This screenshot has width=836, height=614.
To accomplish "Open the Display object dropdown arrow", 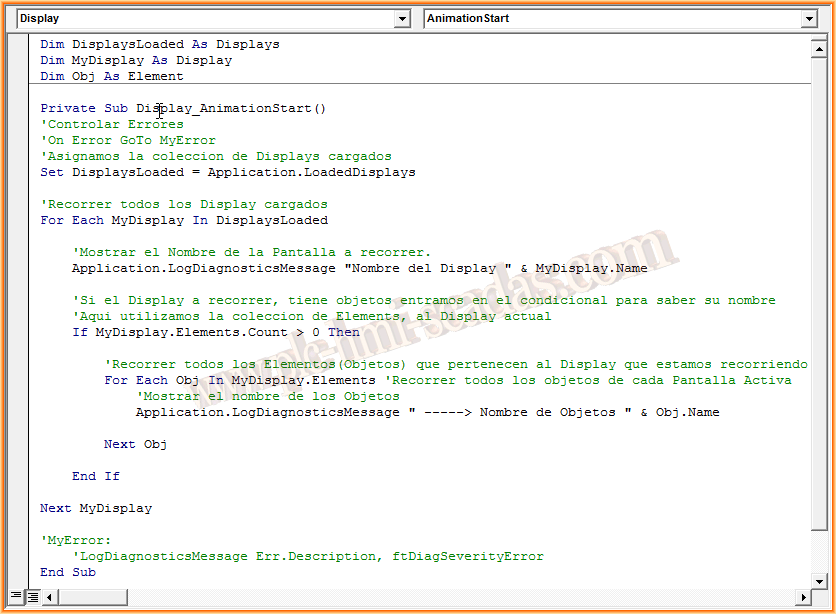I will pos(402,19).
